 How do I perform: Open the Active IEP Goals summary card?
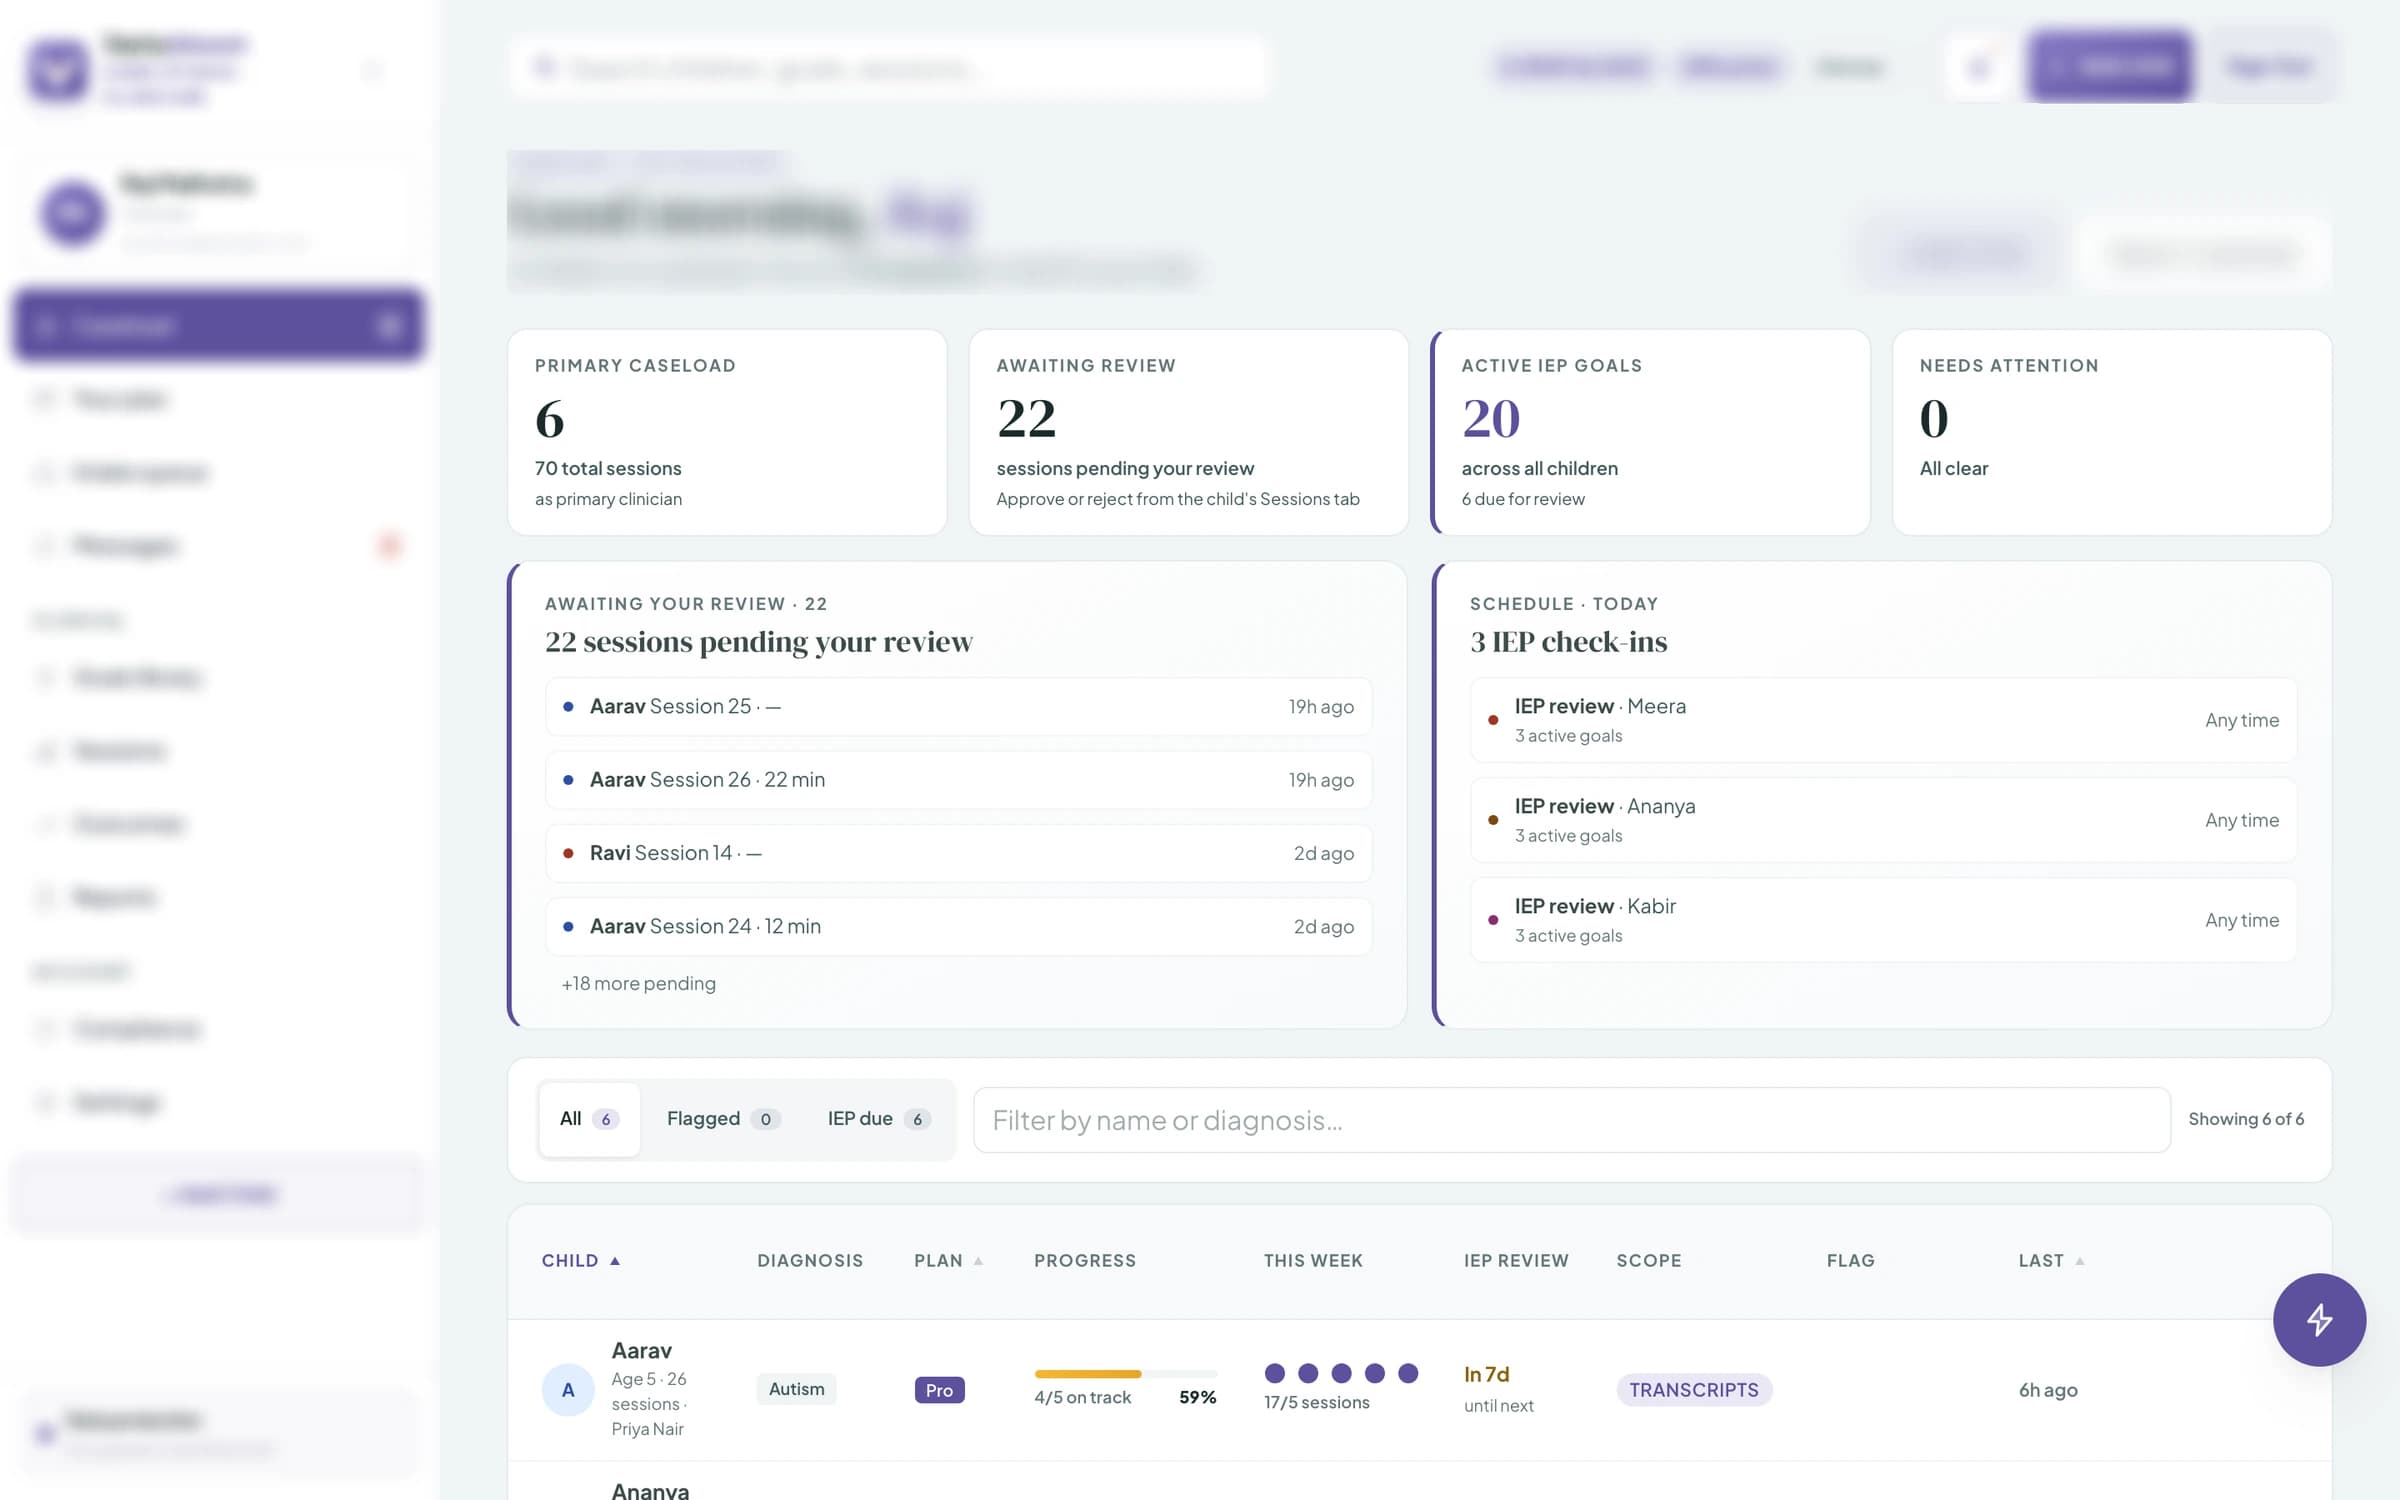pos(1650,432)
